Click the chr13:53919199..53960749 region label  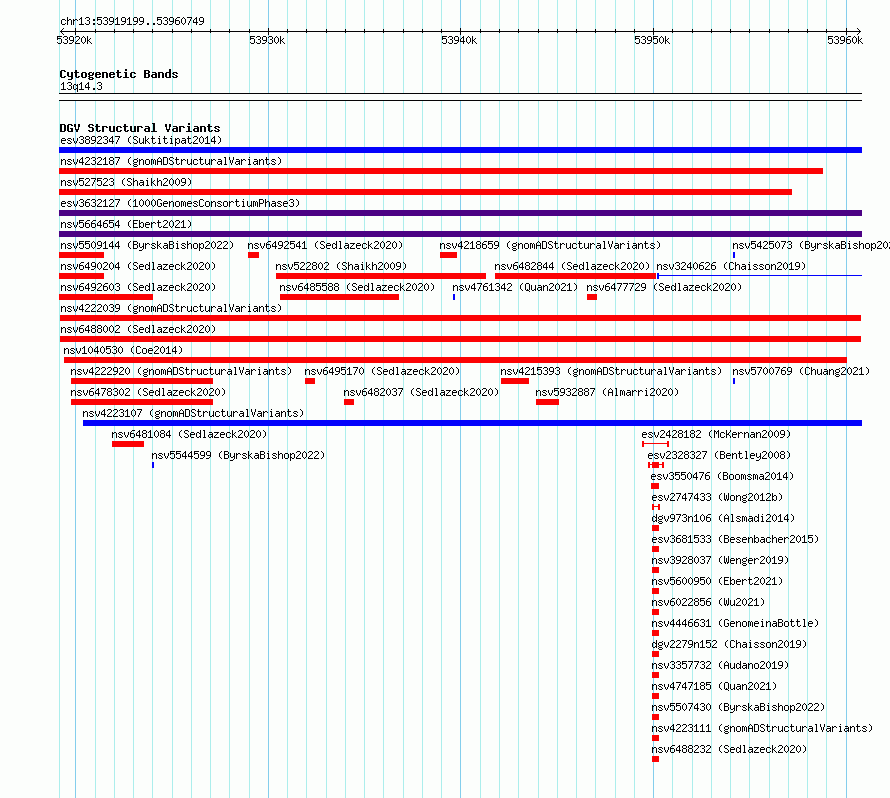pos(132,21)
